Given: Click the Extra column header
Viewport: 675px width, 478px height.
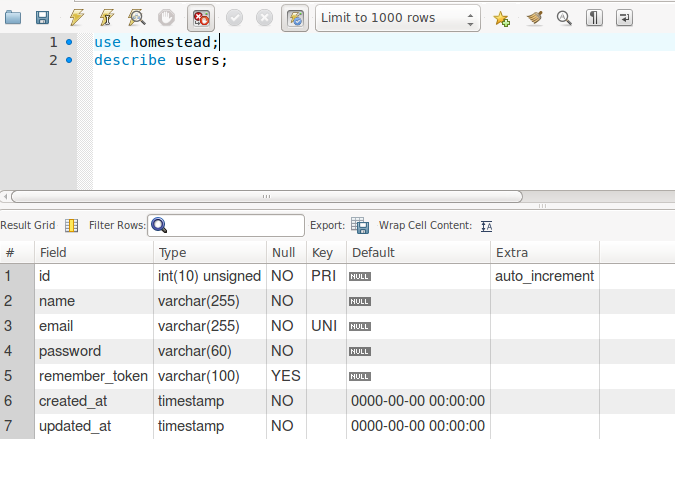Looking at the screenshot, I should (x=545, y=253).
